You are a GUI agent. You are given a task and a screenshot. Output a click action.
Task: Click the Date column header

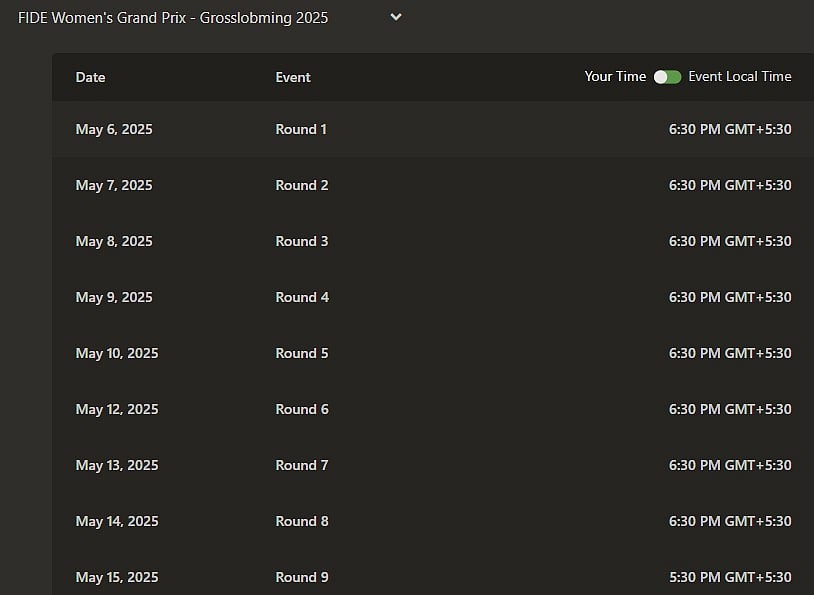[90, 77]
